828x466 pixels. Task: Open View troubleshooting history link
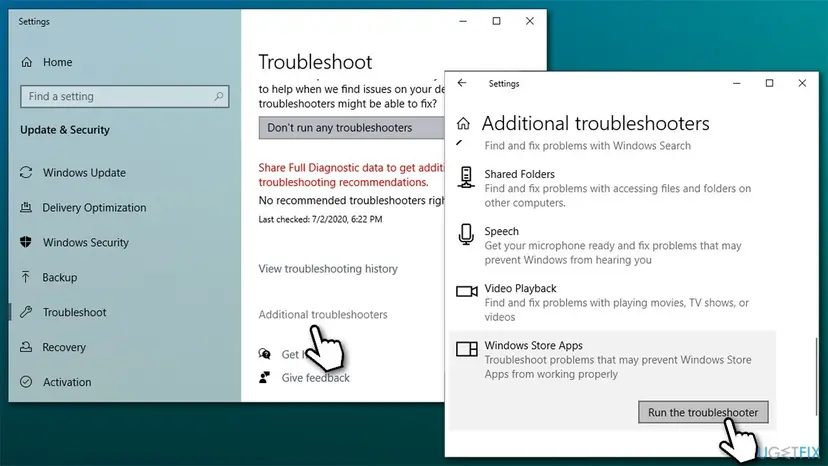pyautogui.click(x=328, y=268)
